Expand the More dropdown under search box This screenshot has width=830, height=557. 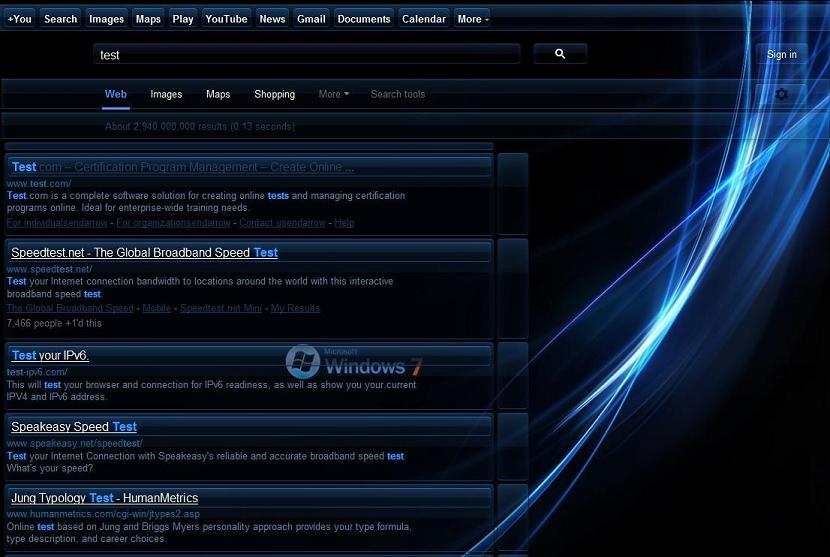click(x=333, y=94)
